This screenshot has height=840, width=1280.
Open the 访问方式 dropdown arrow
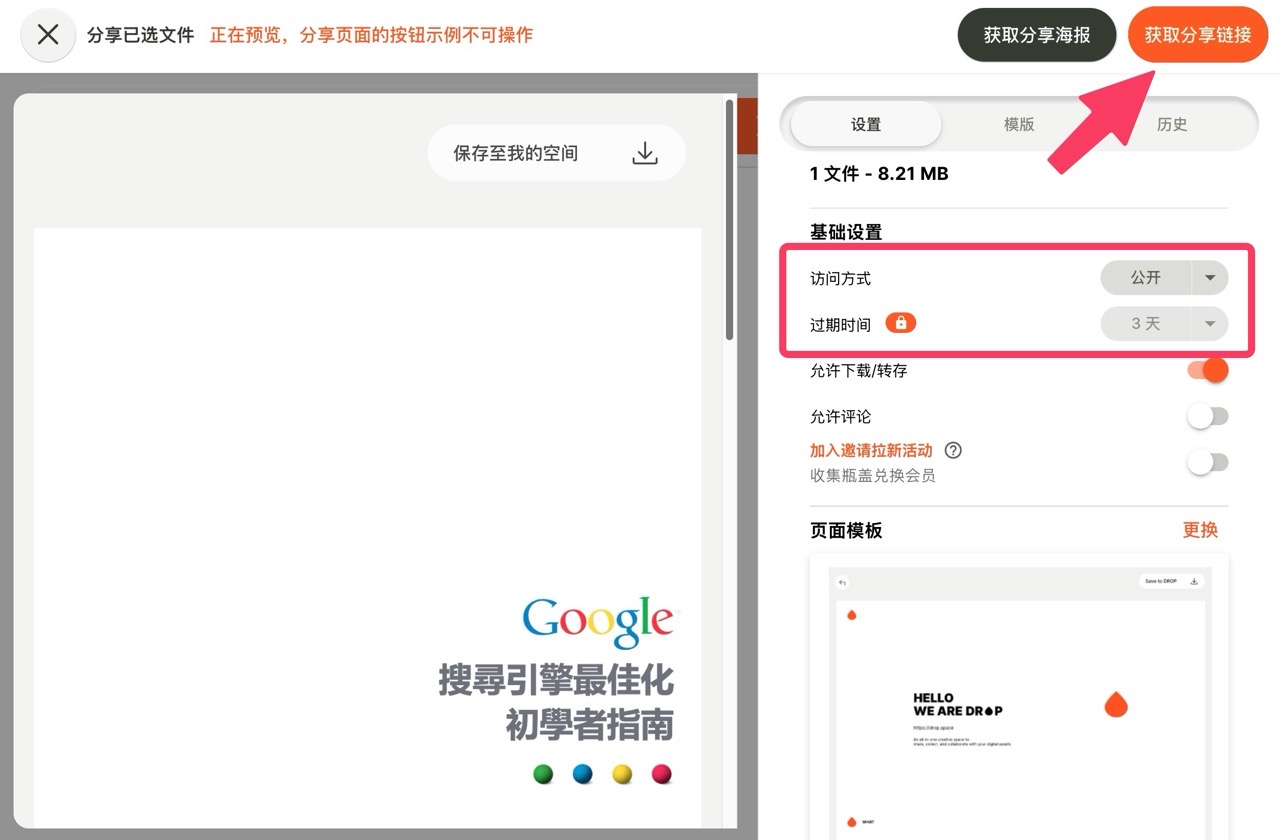click(1210, 278)
